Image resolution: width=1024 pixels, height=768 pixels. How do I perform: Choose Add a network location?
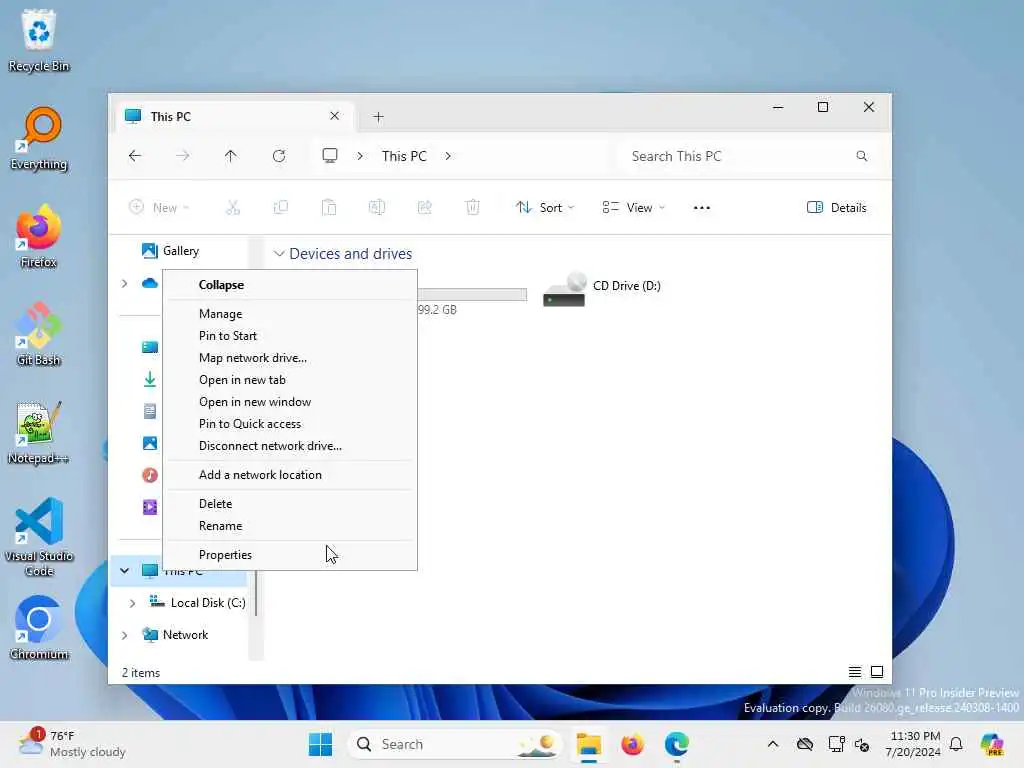(x=290, y=475)
